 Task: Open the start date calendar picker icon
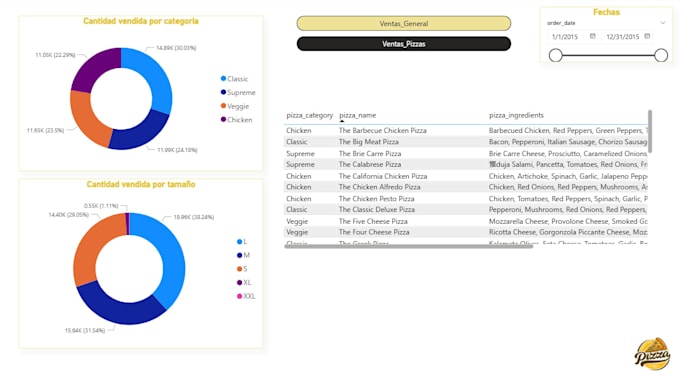tap(592, 36)
